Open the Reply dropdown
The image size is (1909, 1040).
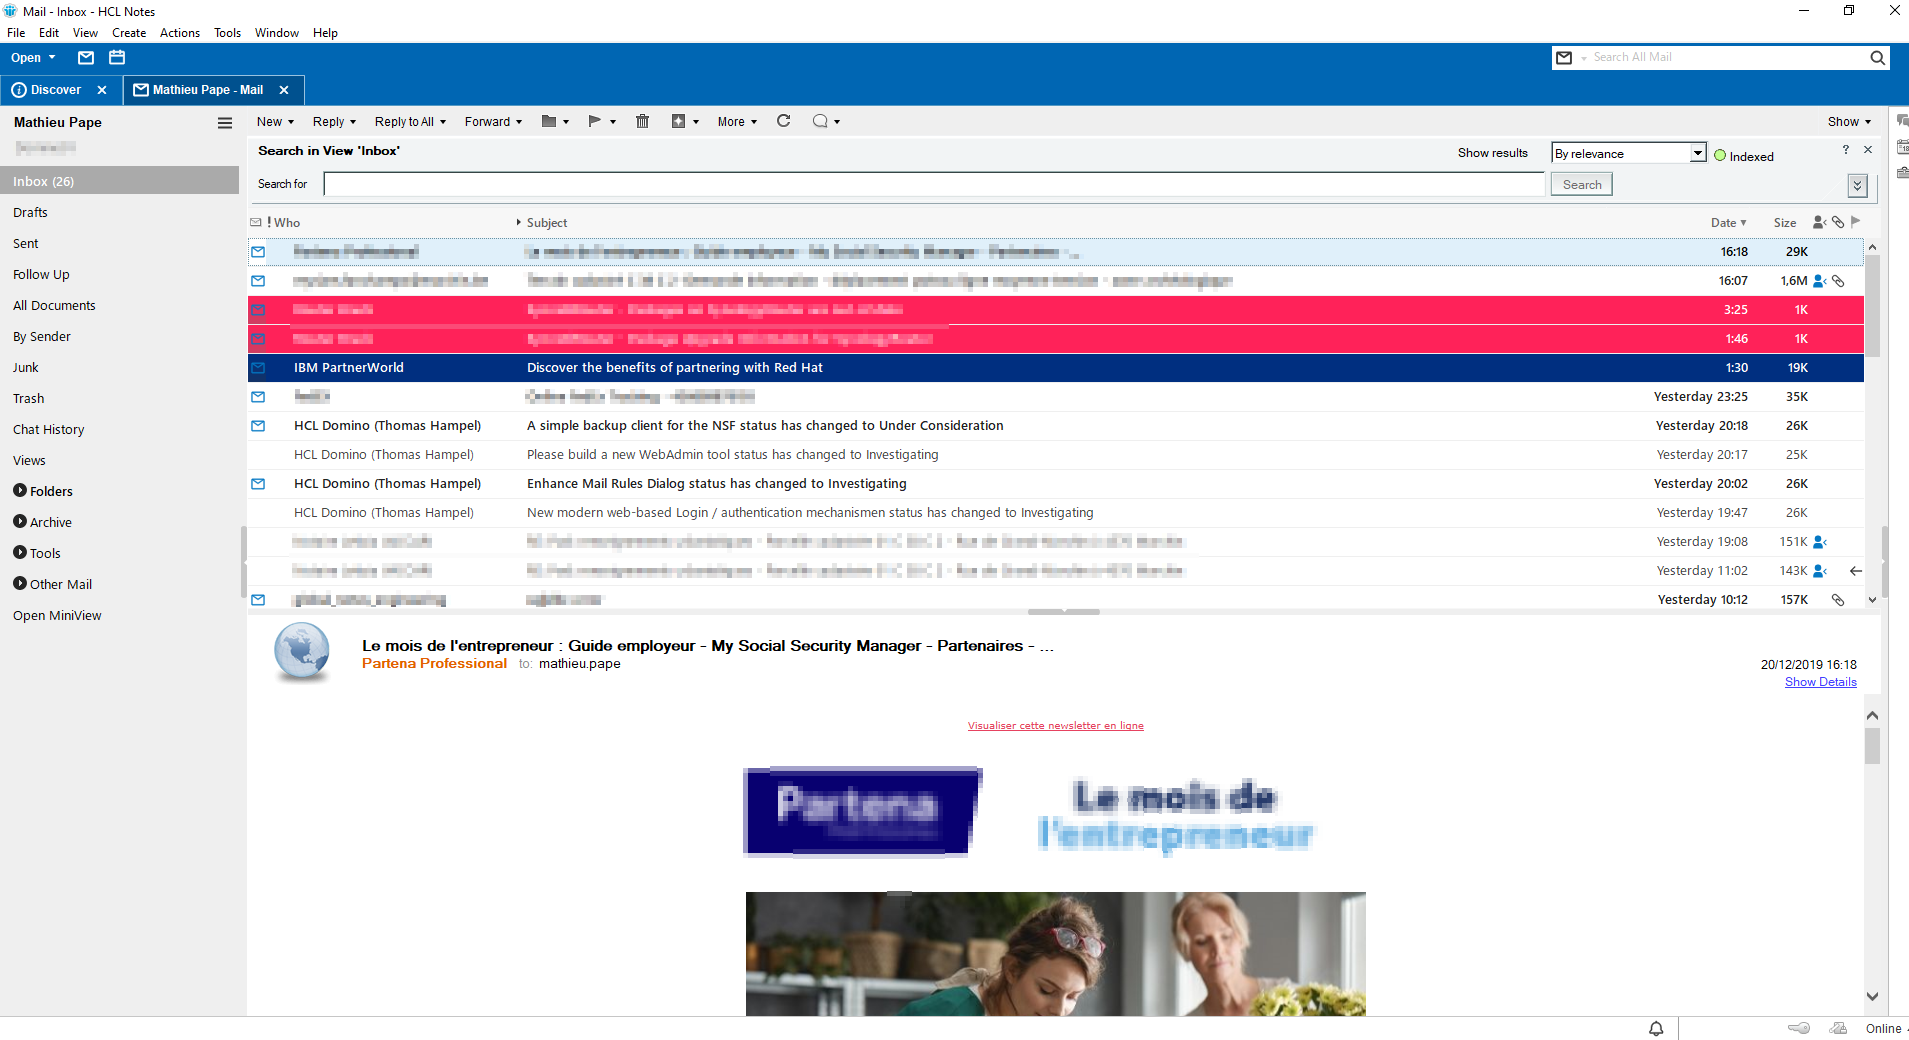[334, 122]
